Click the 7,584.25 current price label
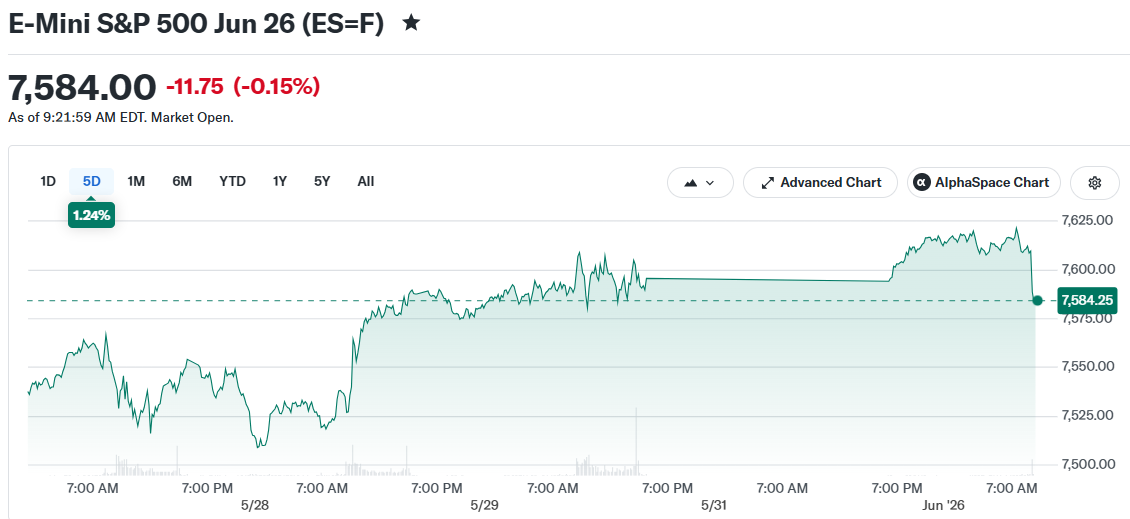 point(1087,300)
